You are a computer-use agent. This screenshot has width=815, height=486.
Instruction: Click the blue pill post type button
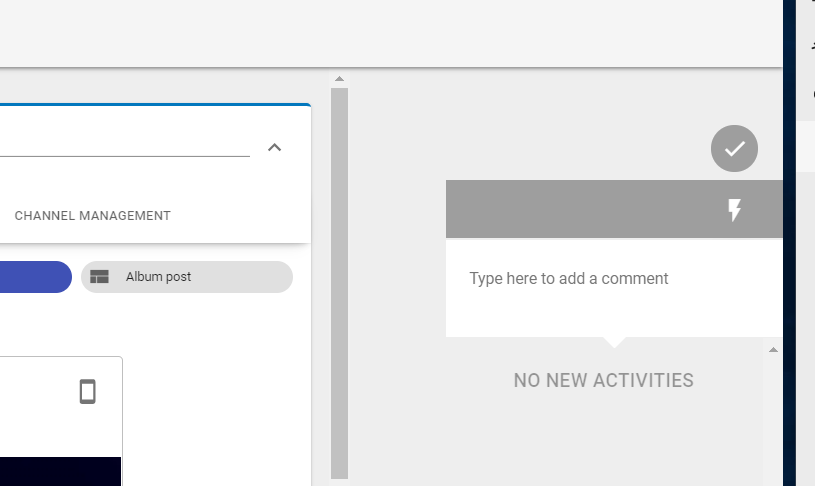click(35, 277)
